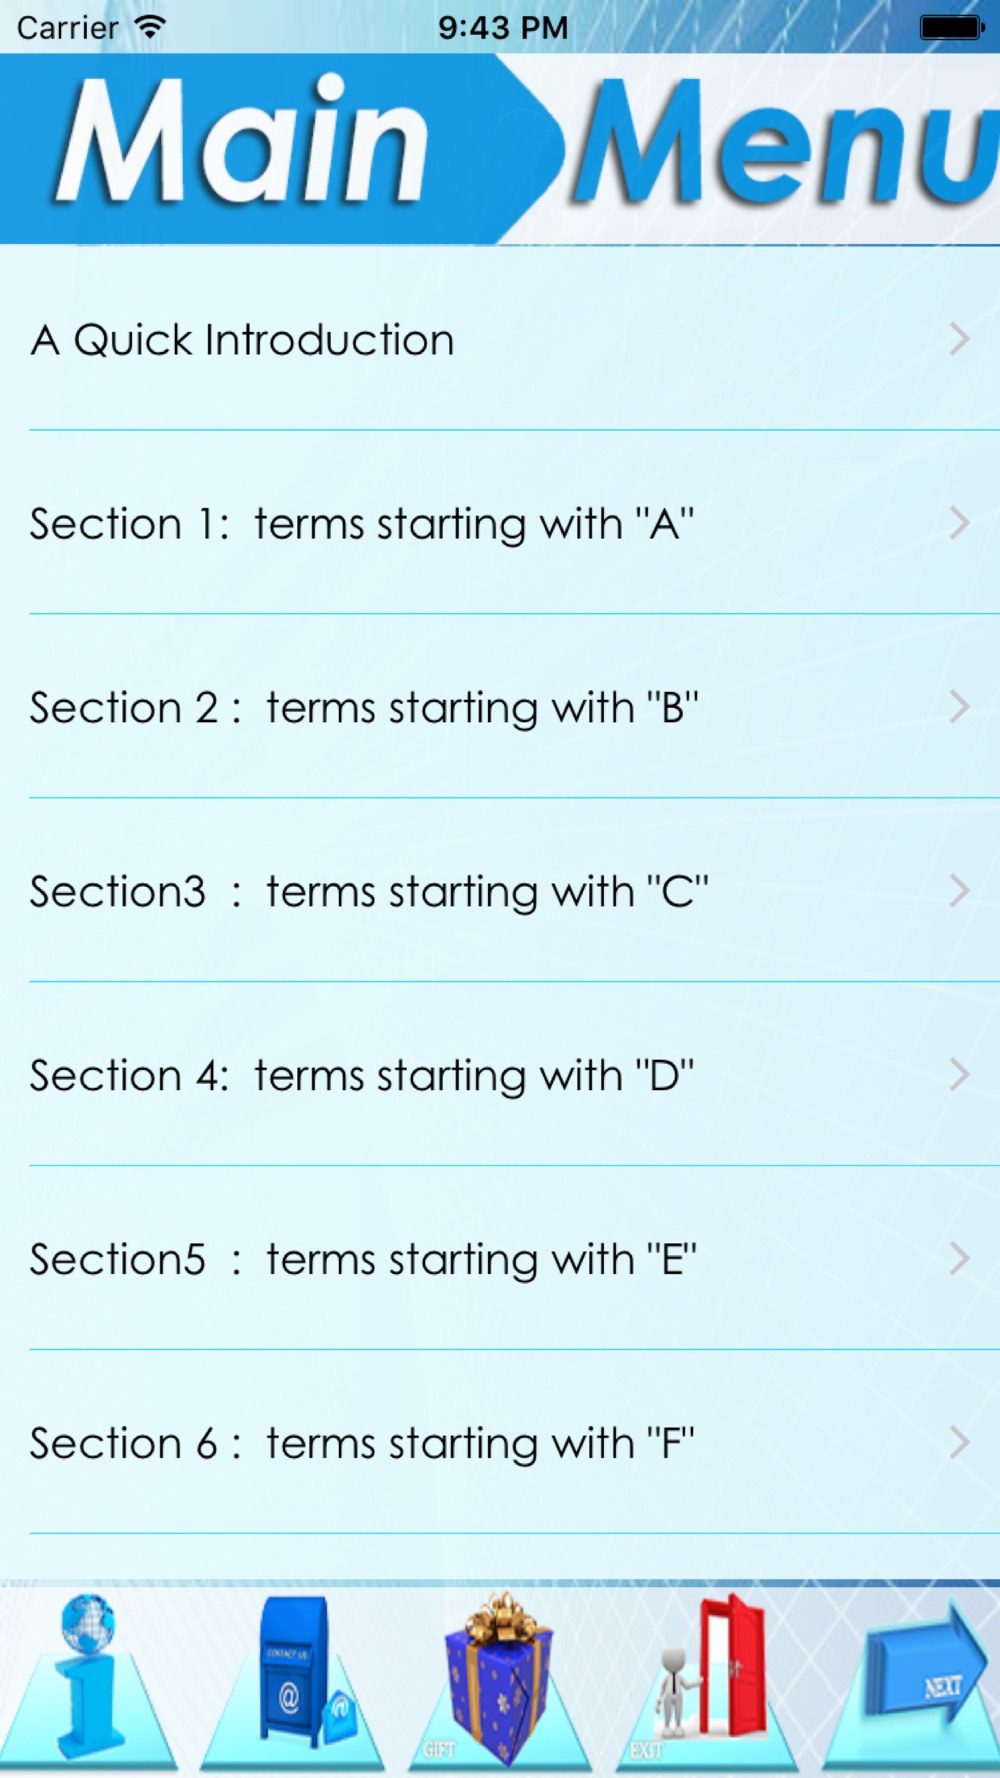Click chevron on Section 1 "A" row
This screenshot has width=1000, height=1778.
coord(959,523)
